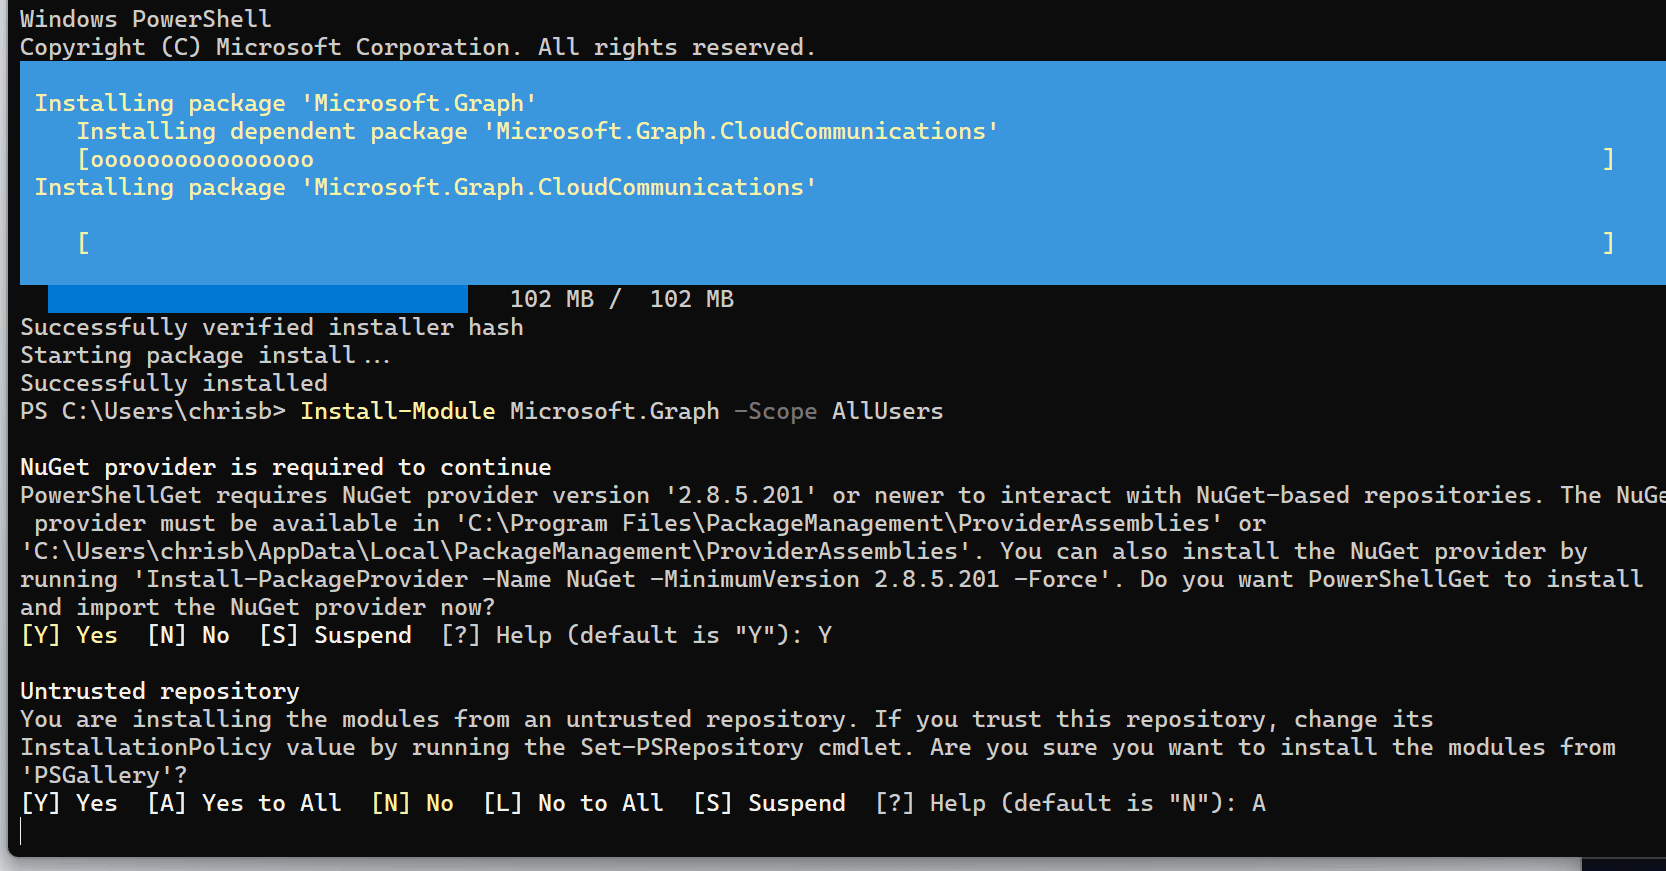Screen dimensions: 1666x871
Task: Click the 'Microsoft.Graph' module name in command
Action: [615, 411]
